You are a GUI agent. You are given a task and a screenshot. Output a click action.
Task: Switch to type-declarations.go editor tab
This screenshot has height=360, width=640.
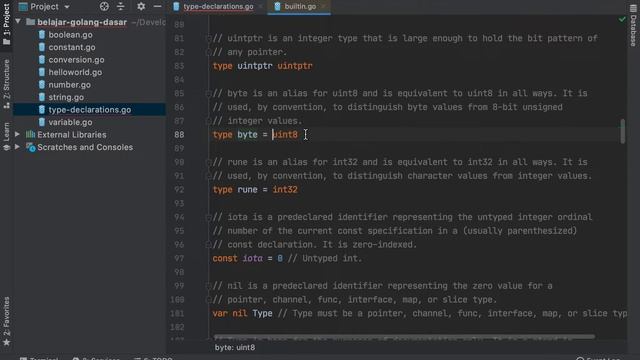pyautogui.click(x=218, y=7)
